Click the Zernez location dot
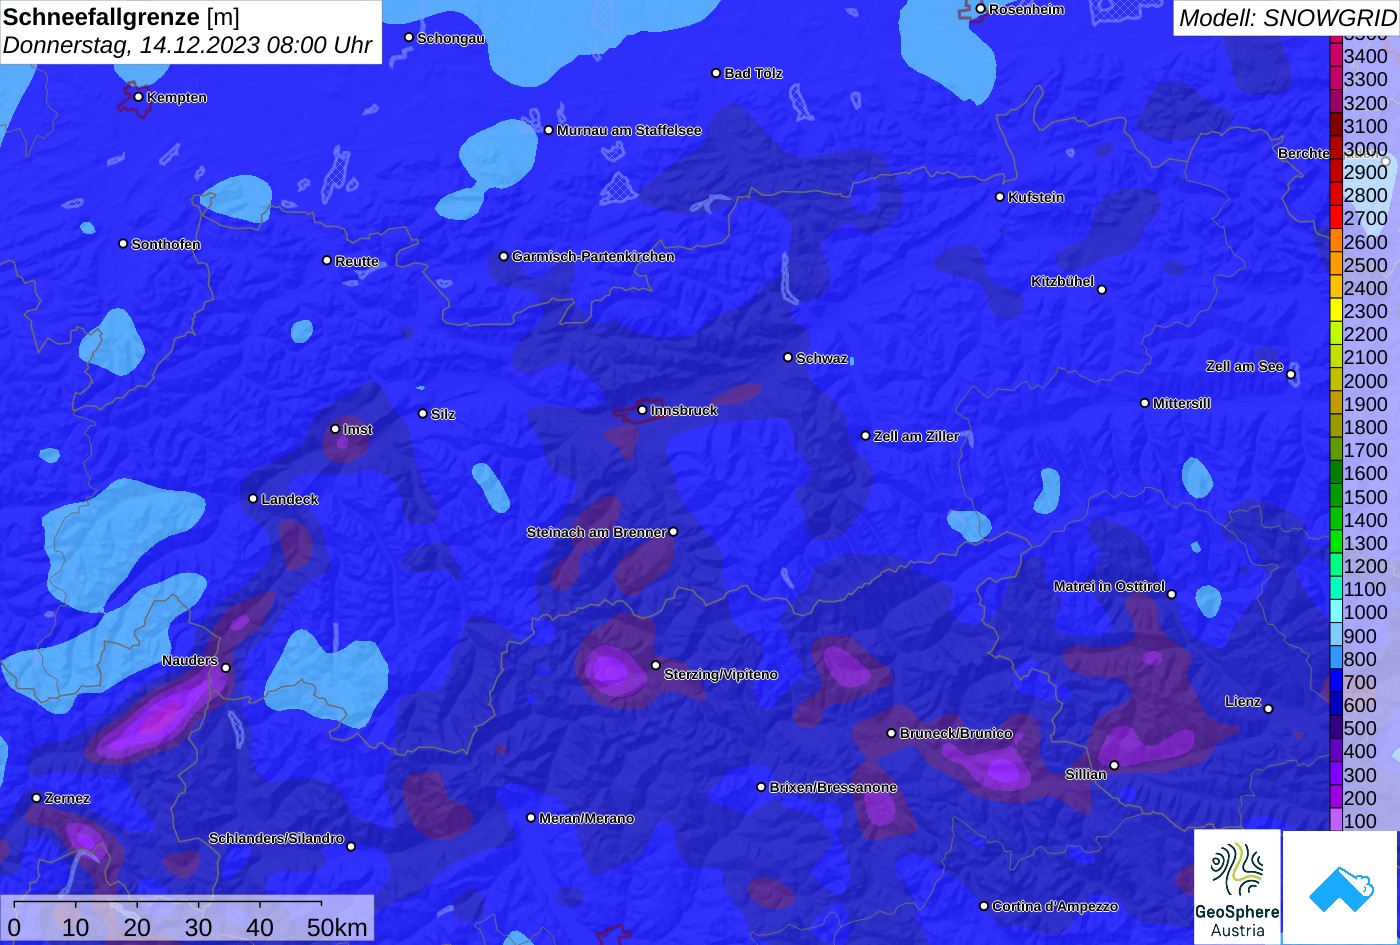Image resolution: width=1400 pixels, height=945 pixels. click(x=36, y=798)
